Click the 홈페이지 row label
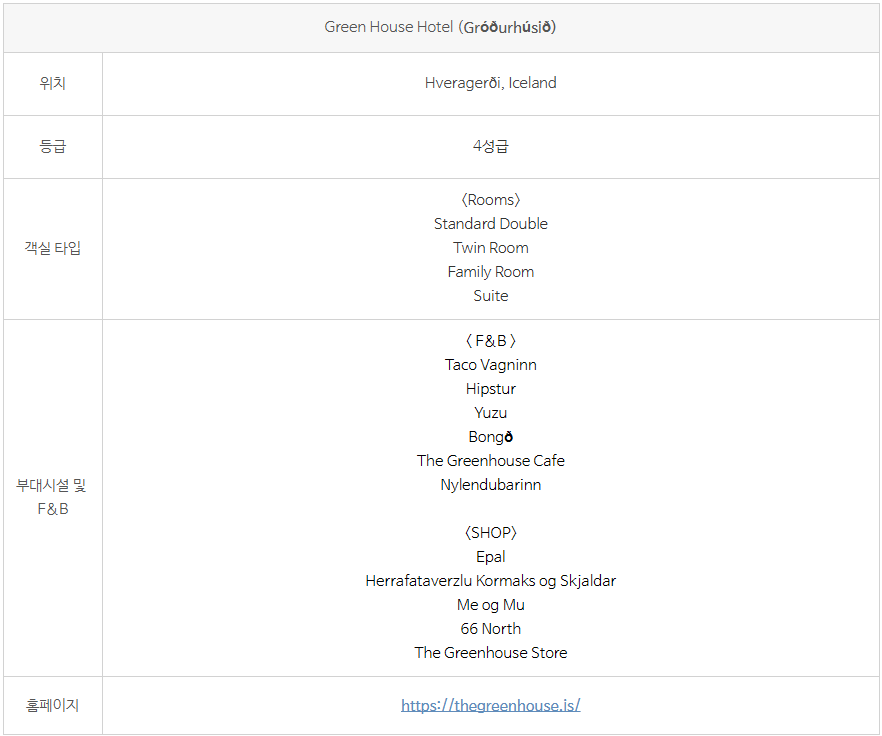882x736 pixels. 52,705
